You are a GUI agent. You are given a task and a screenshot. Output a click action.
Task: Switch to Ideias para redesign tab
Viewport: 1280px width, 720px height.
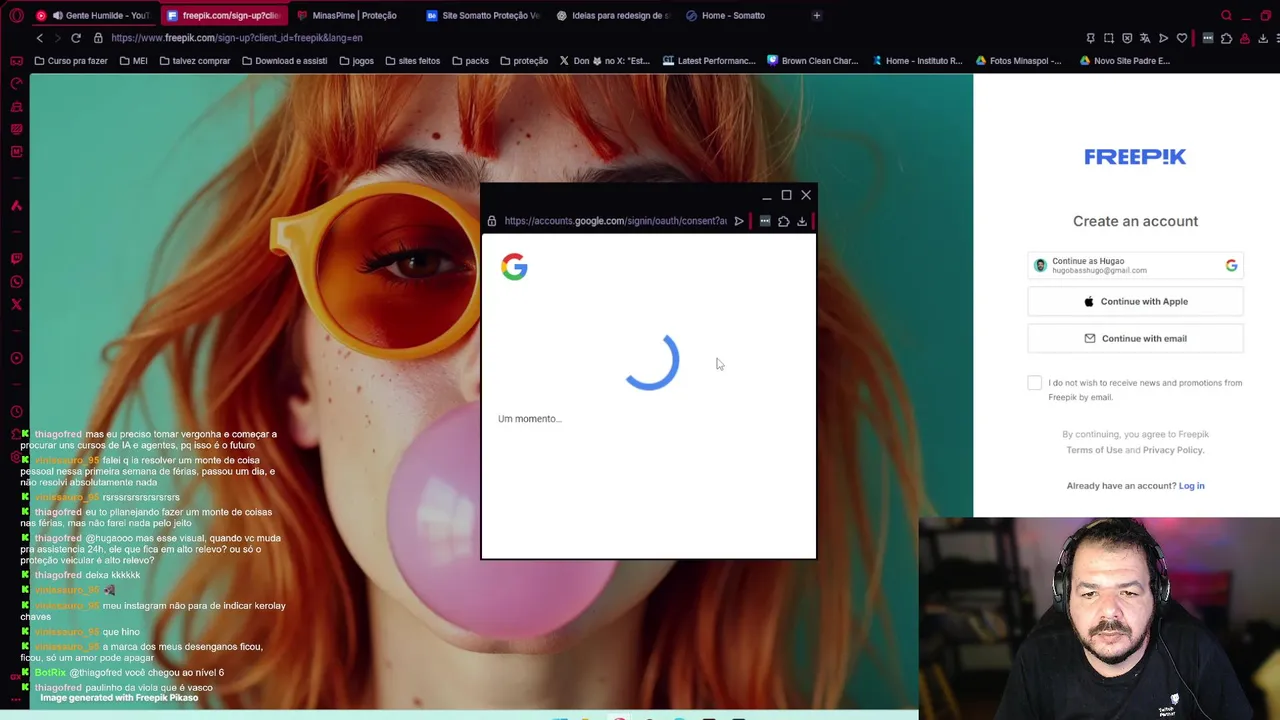pos(613,15)
